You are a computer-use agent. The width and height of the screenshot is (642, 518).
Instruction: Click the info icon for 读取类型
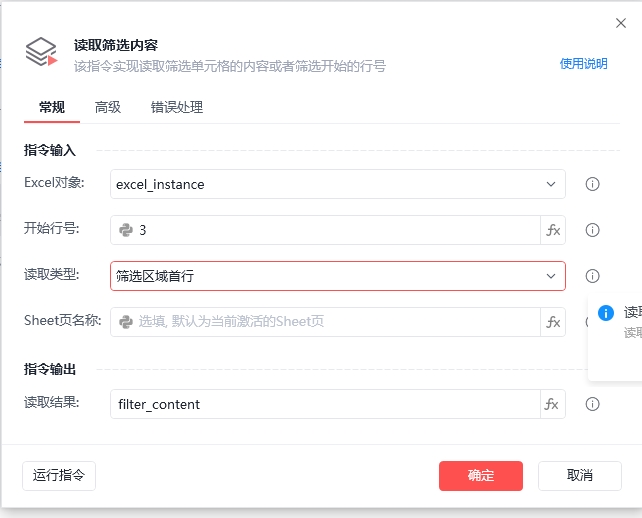click(x=592, y=276)
